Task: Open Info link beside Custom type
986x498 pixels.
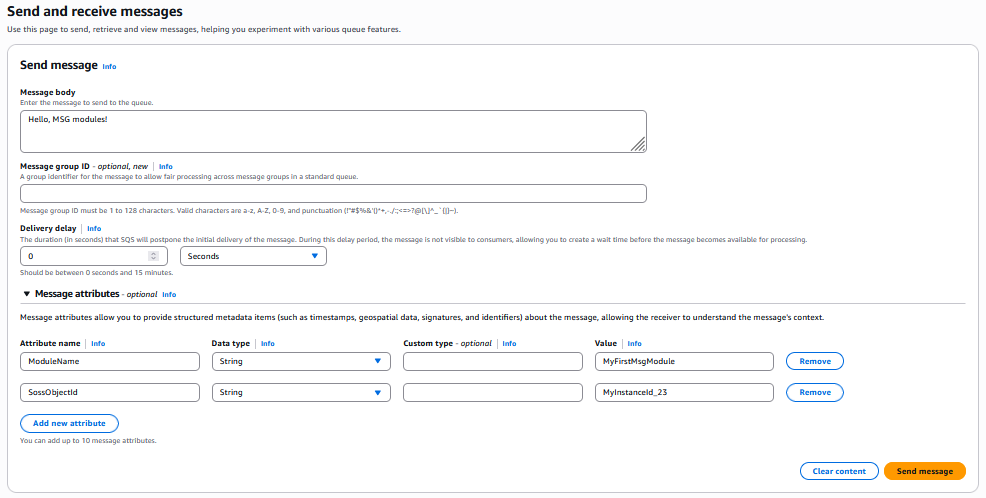Action: click(509, 343)
